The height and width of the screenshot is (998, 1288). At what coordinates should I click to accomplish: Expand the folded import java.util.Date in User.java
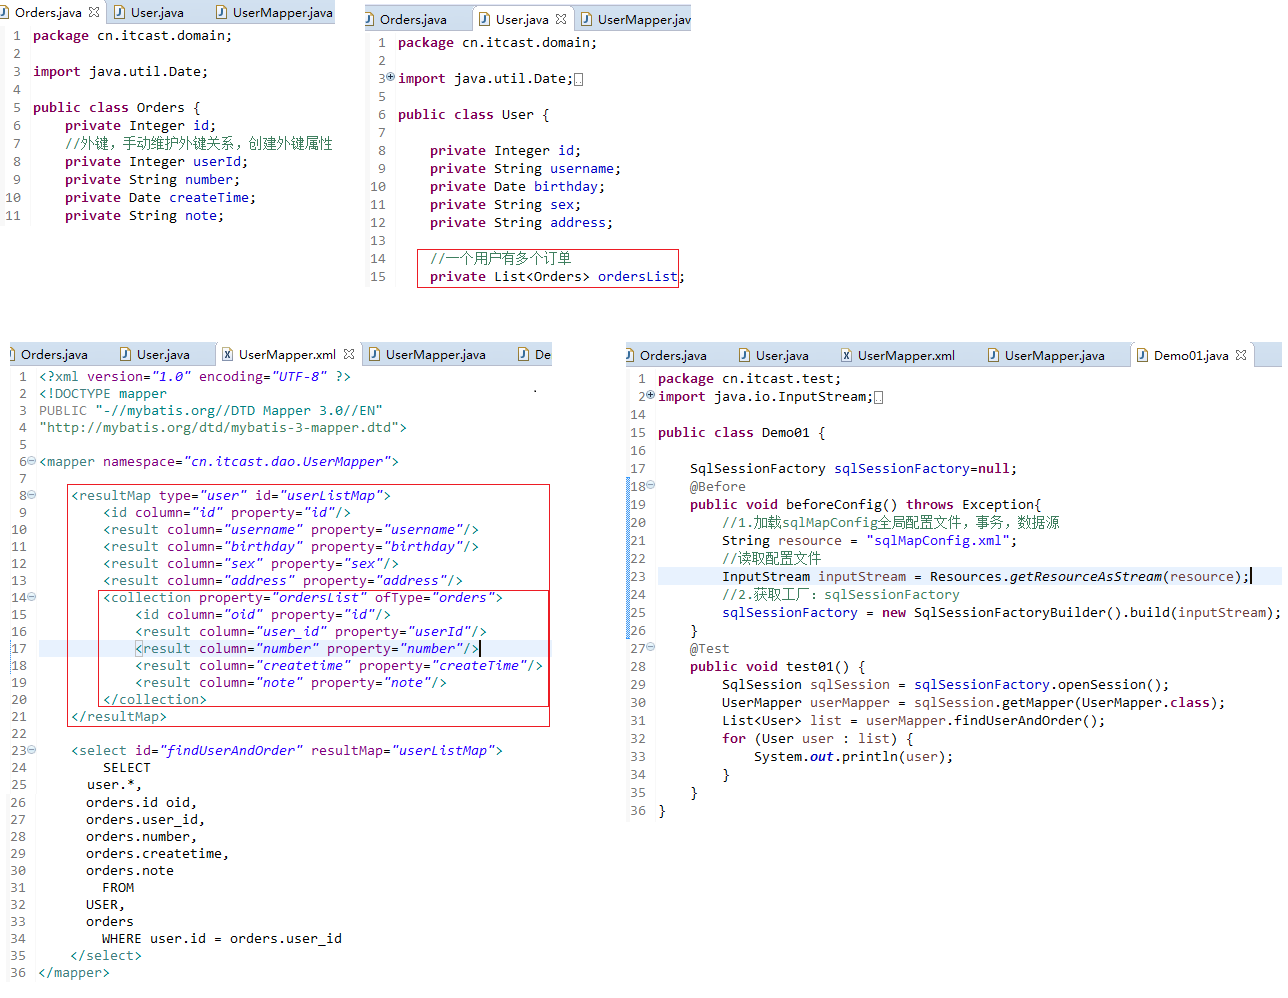tap(390, 78)
